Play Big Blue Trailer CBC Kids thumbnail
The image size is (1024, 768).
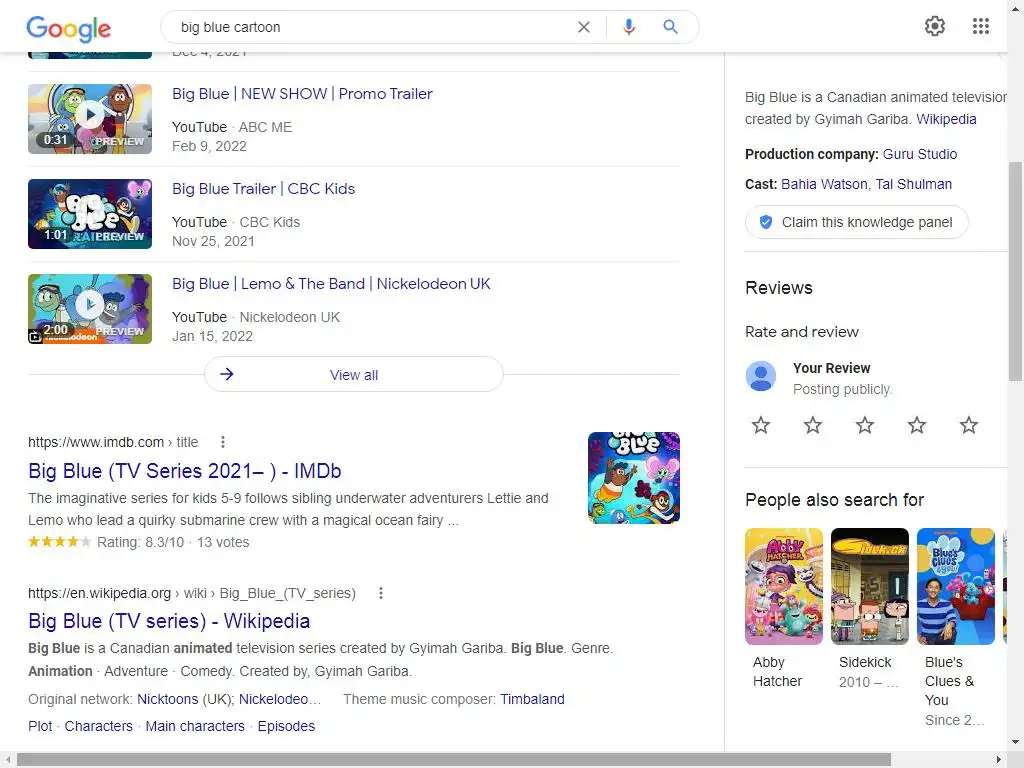tap(90, 214)
